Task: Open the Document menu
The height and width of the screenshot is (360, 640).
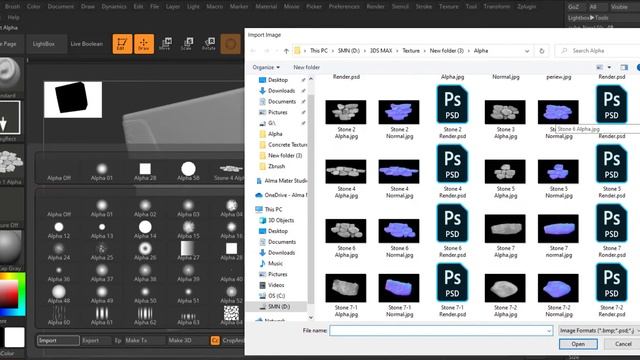Action: point(61,7)
